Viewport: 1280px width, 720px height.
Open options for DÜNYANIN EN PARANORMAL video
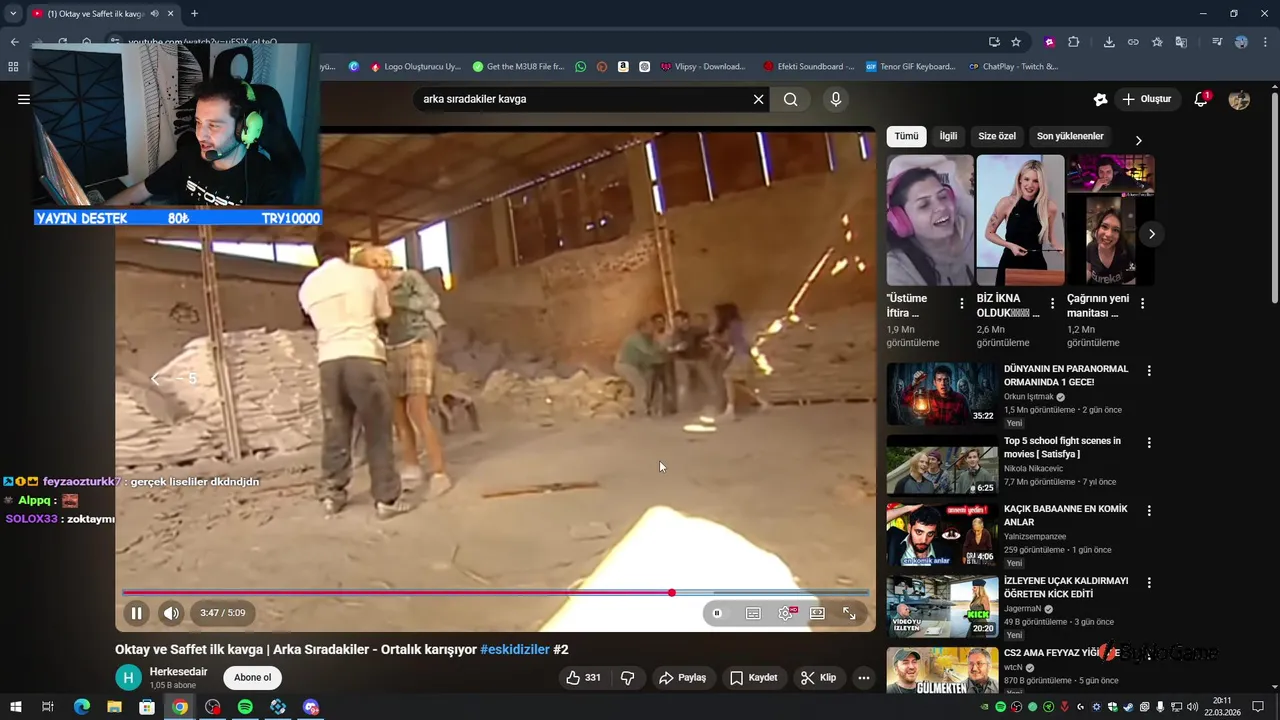[x=1149, y=371]
